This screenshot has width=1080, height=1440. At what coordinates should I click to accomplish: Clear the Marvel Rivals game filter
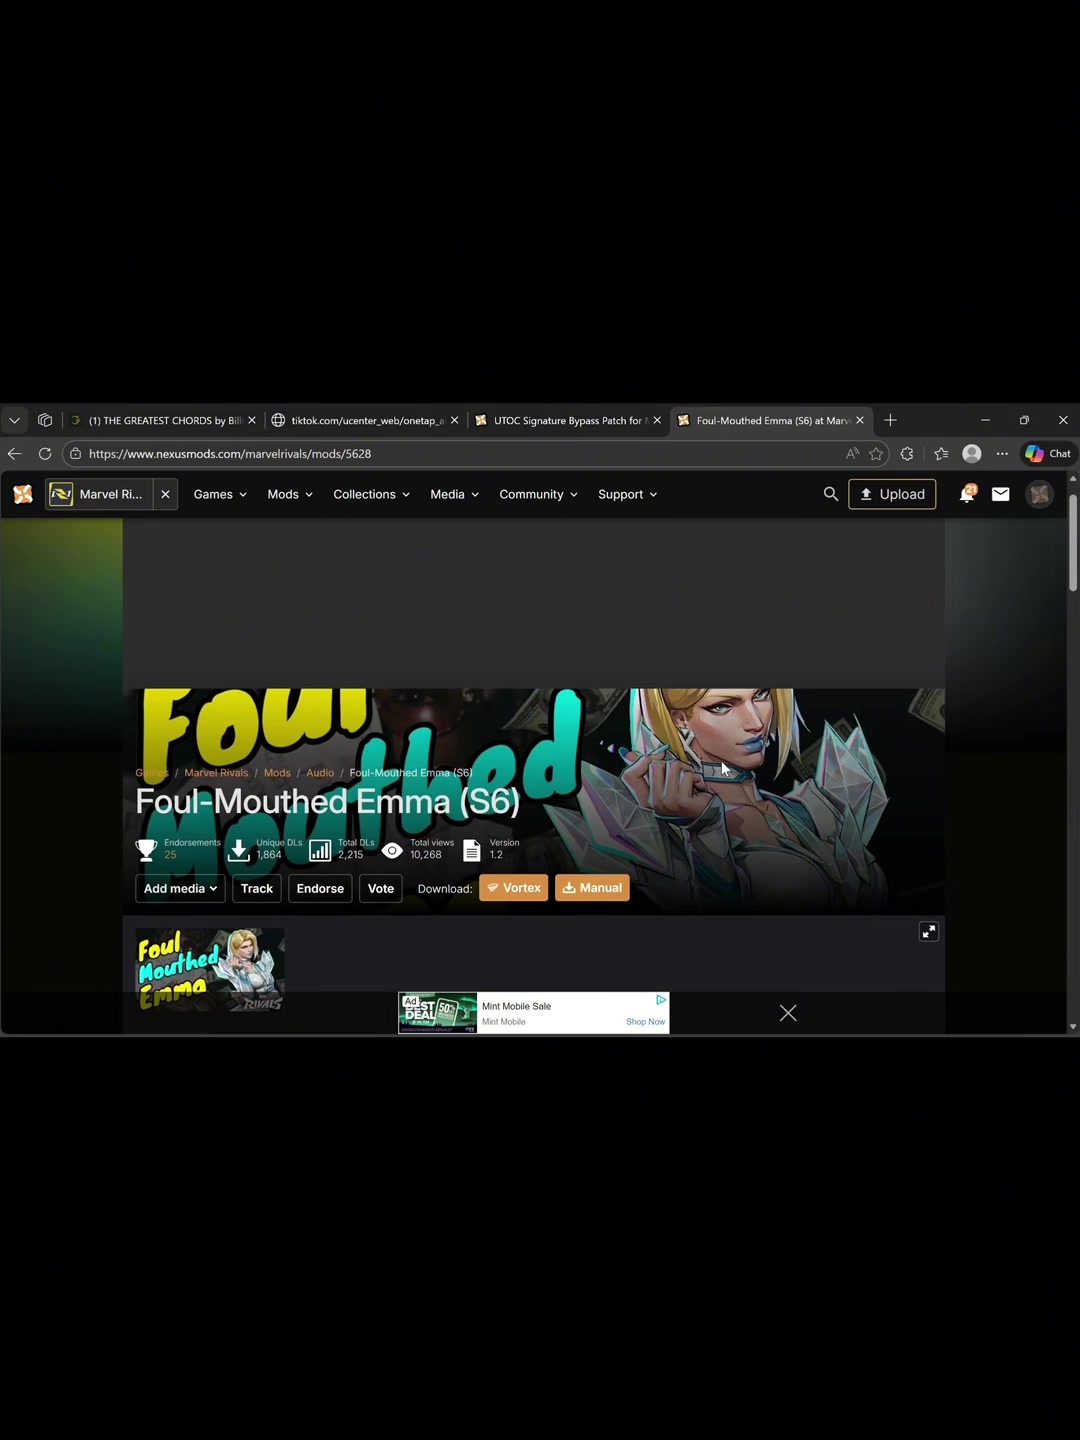tap(166, 494)
